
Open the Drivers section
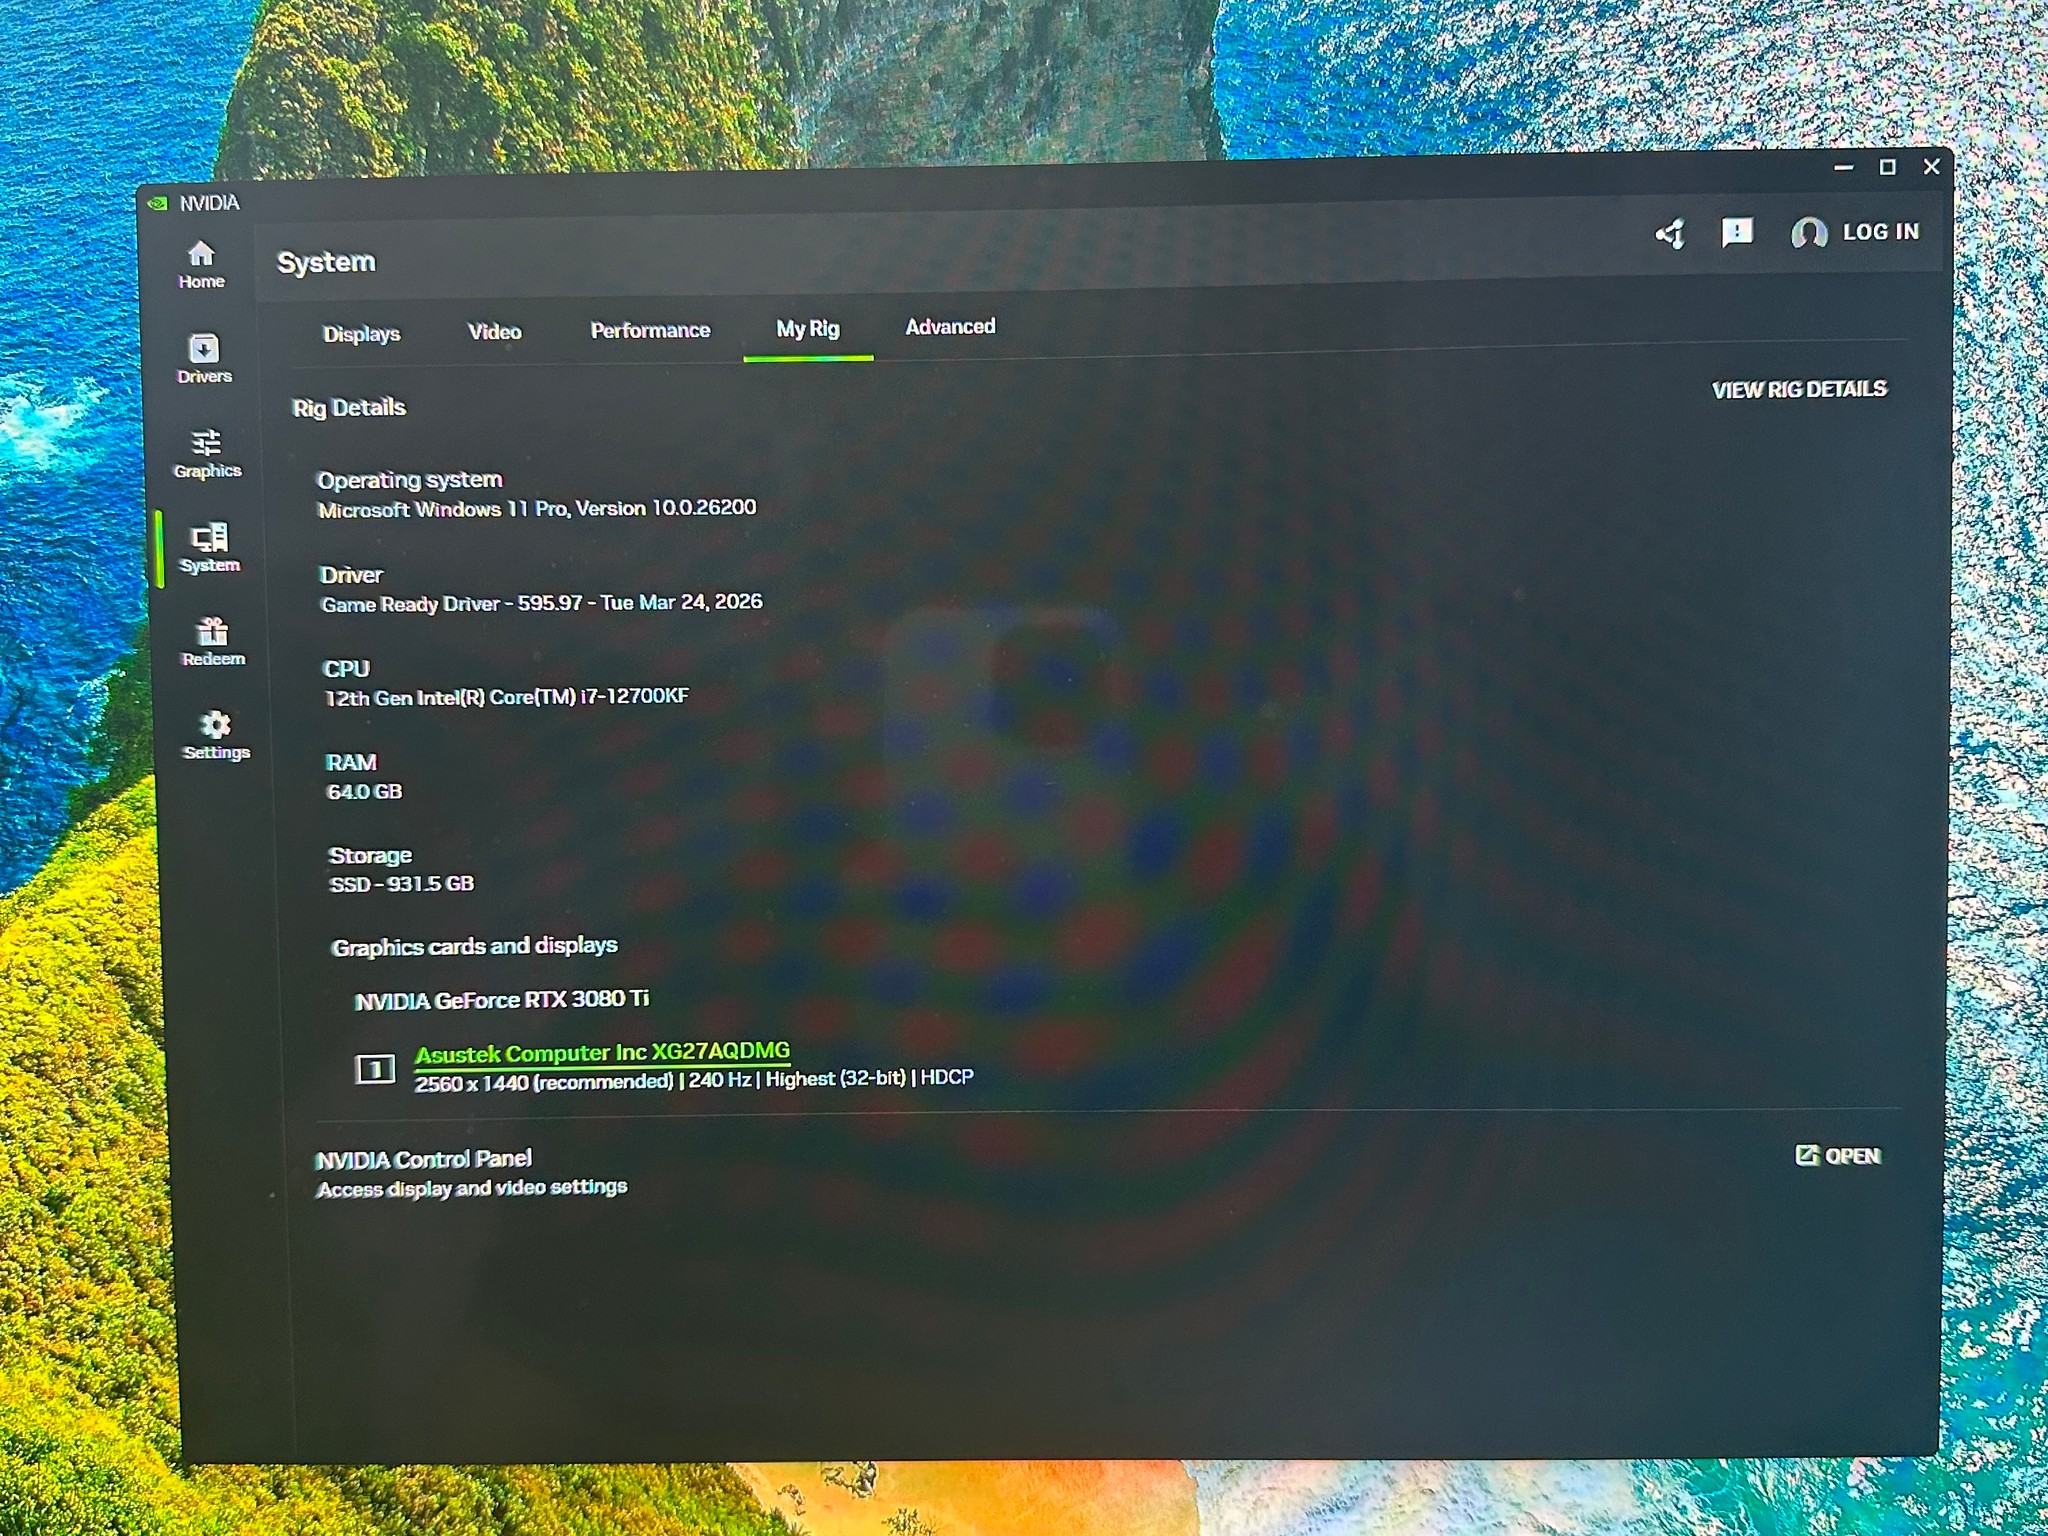204,359
